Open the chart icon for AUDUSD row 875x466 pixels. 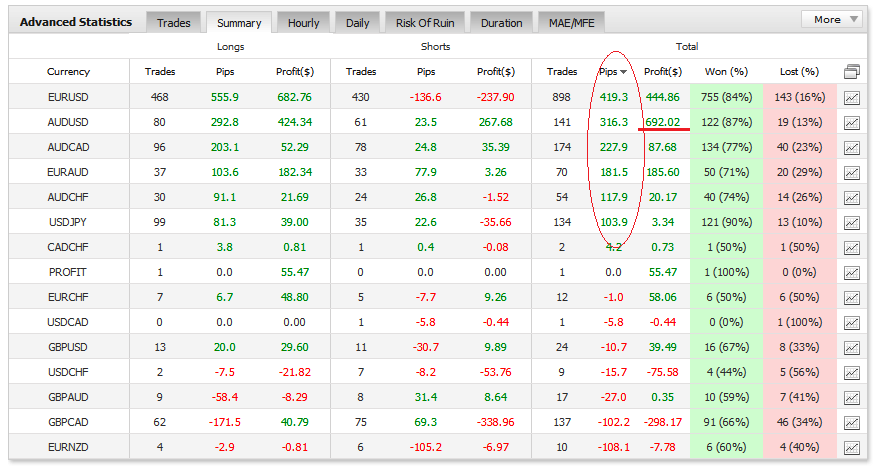tap(852, 123)
